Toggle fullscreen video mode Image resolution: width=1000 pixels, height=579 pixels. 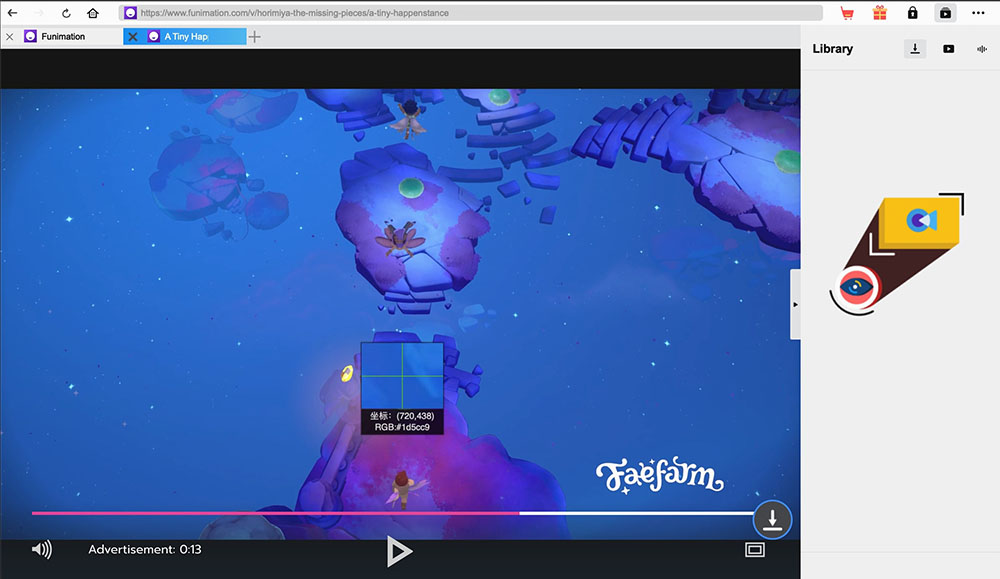(754, 549)
